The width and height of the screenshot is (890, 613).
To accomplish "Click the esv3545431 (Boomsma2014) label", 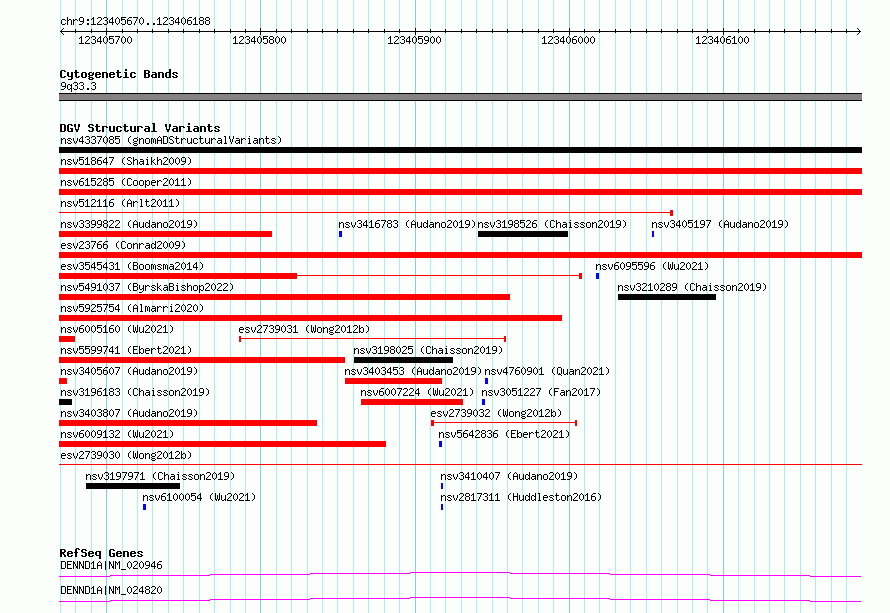I will click(x=132, y=266).
